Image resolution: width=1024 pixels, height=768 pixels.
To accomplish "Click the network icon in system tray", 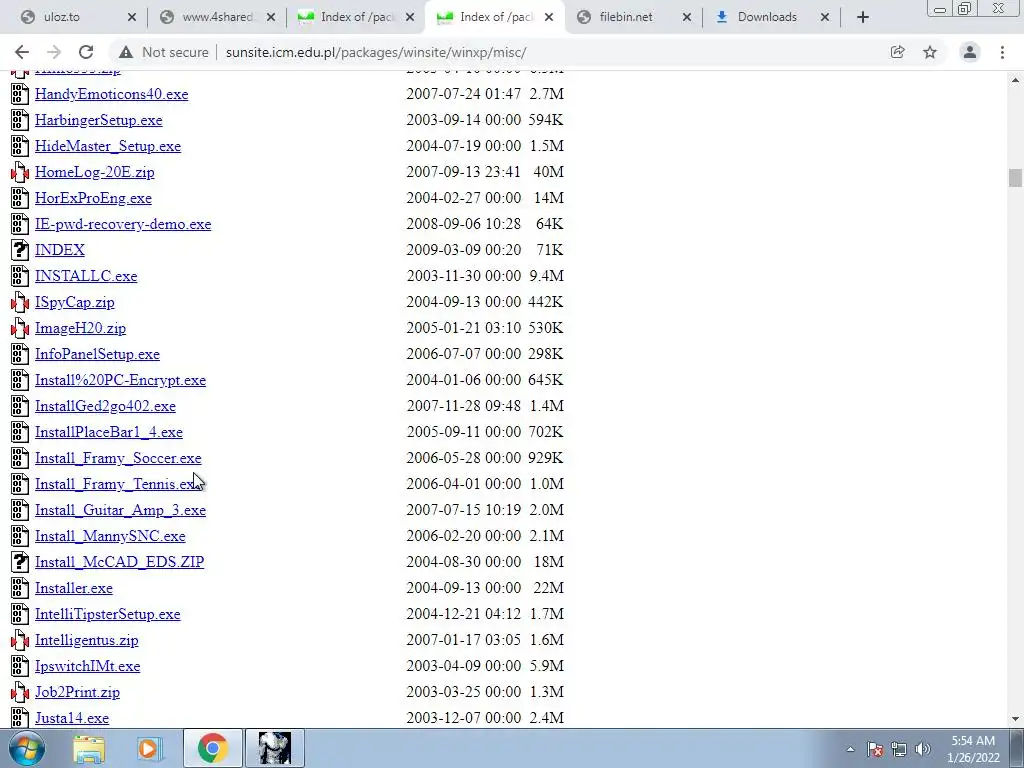I will coord(899,749).
